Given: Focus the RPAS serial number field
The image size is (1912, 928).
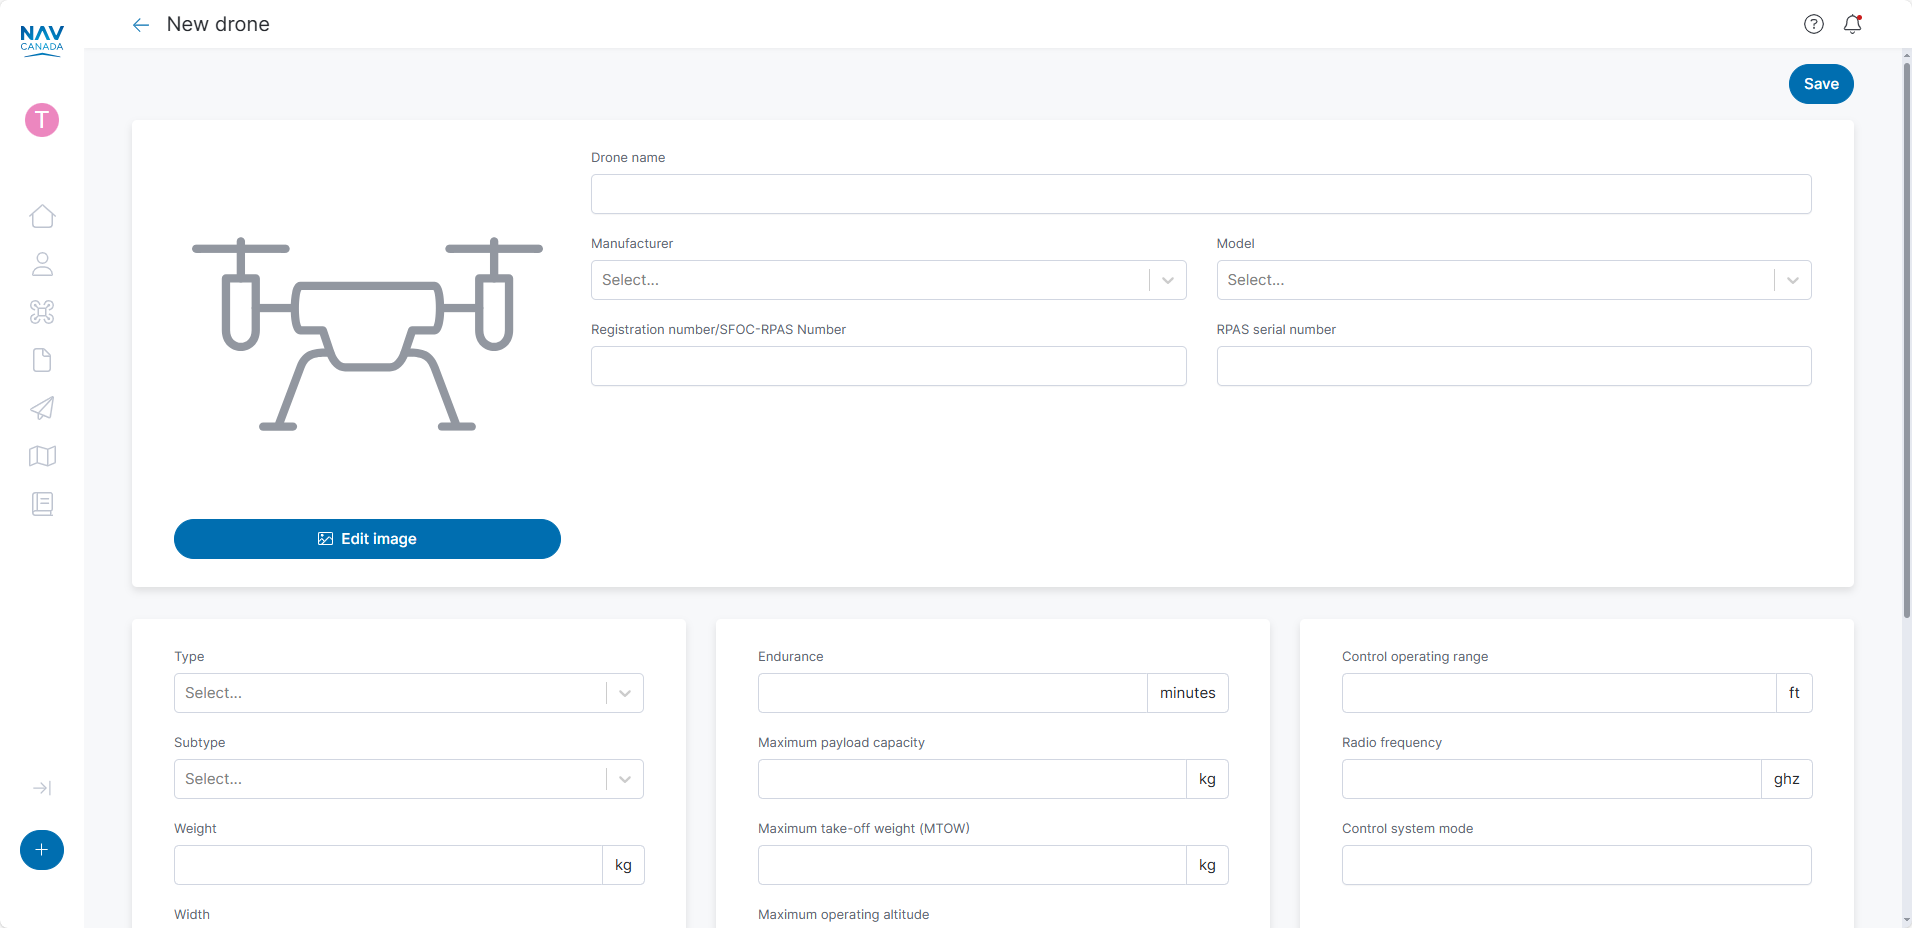Looking at the screenshot, I should tap(1514, 366).
